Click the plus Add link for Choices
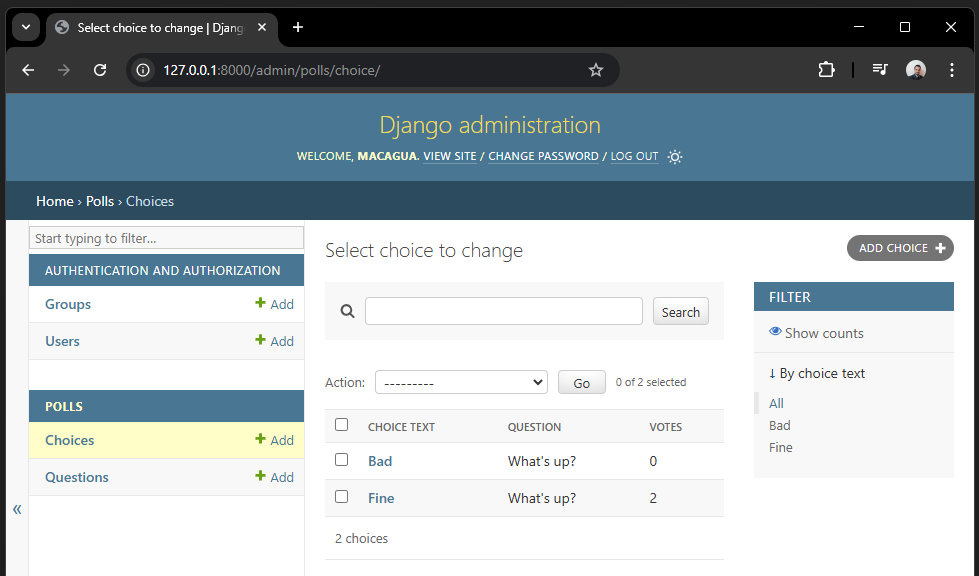979x576 pixels. [x=274, y=440]
